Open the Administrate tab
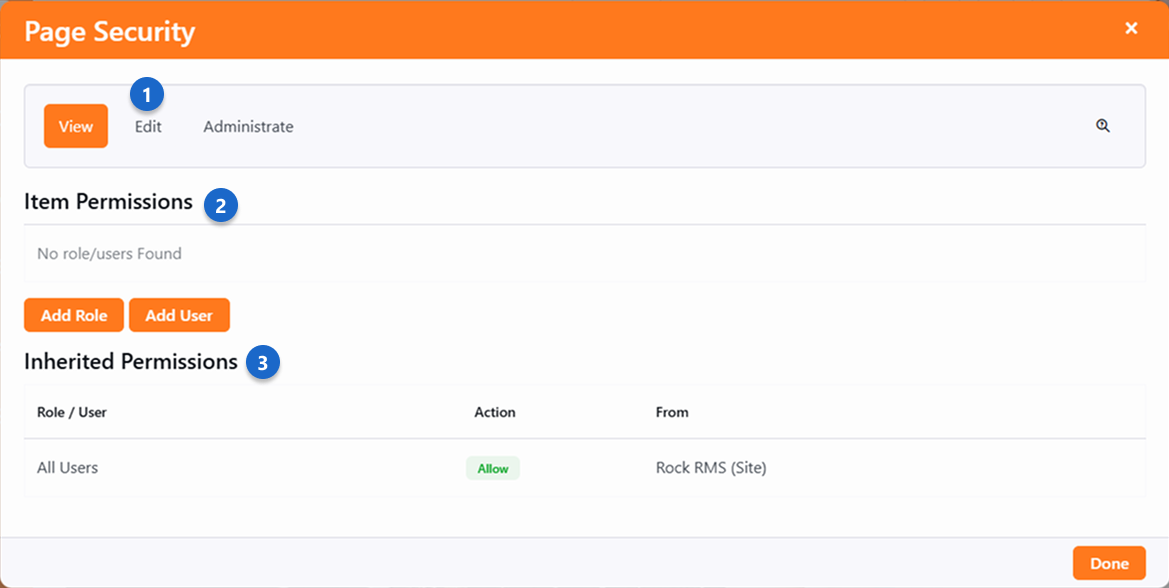1169x588 pixels. [x=248, y=127]
